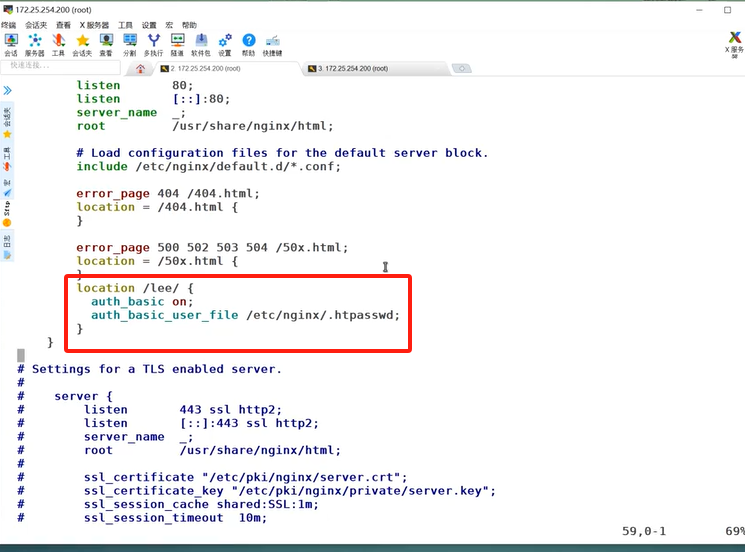Open the 工具 sidebar tab
The image size is (745, 552).
(x=7, y=159)
